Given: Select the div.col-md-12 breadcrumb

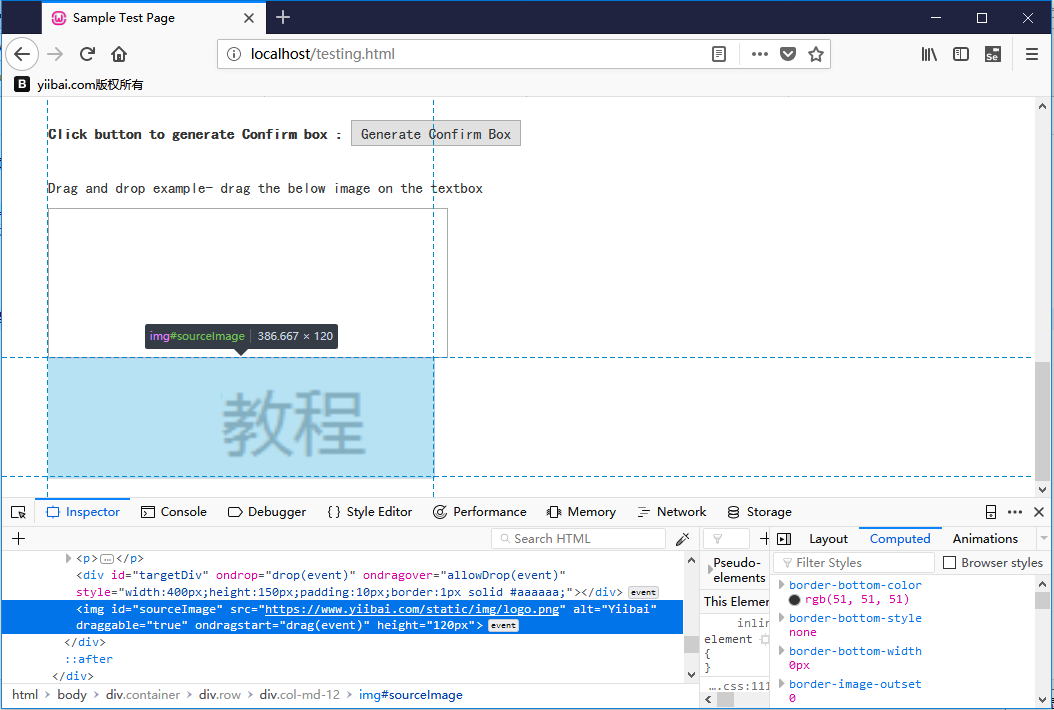Looking at the screenshot, I should click(x=300, y=695).
